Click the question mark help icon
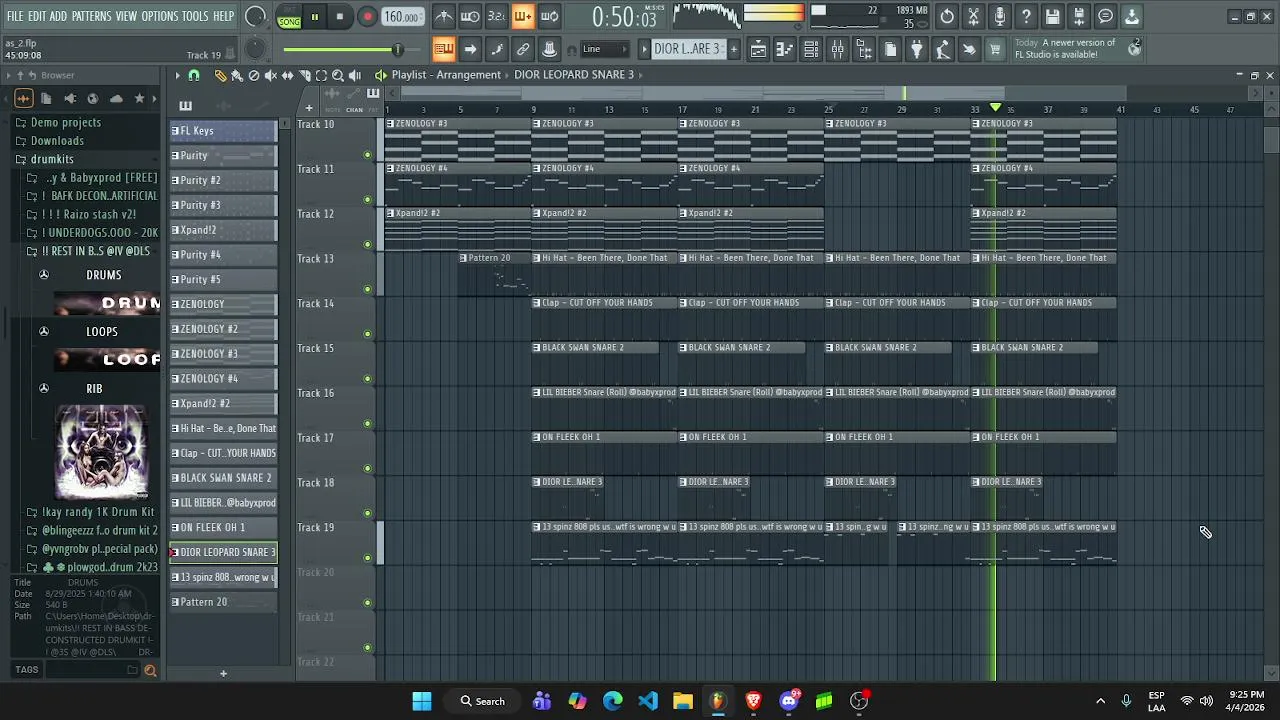This screenshot has width=1280, height=720. click(x=1026, y=16)
